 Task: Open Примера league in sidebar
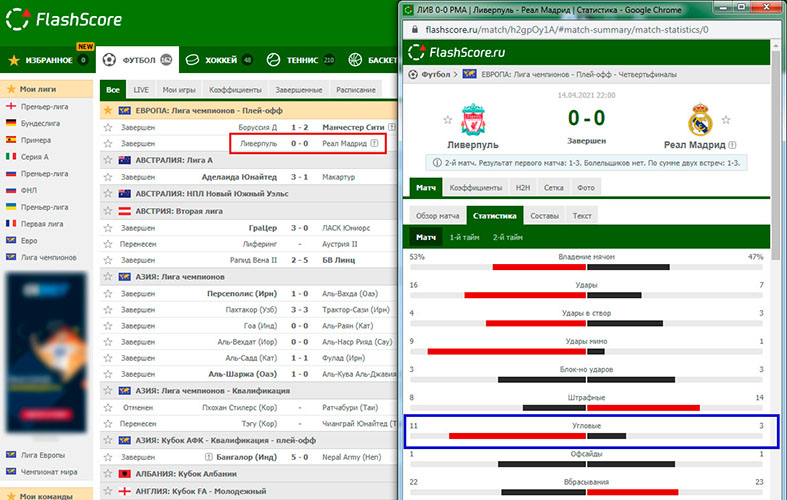(x=36, y=140)
